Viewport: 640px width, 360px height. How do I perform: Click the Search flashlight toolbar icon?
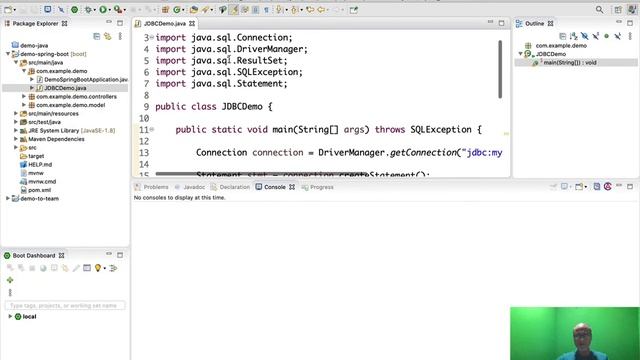pos(205,9)
